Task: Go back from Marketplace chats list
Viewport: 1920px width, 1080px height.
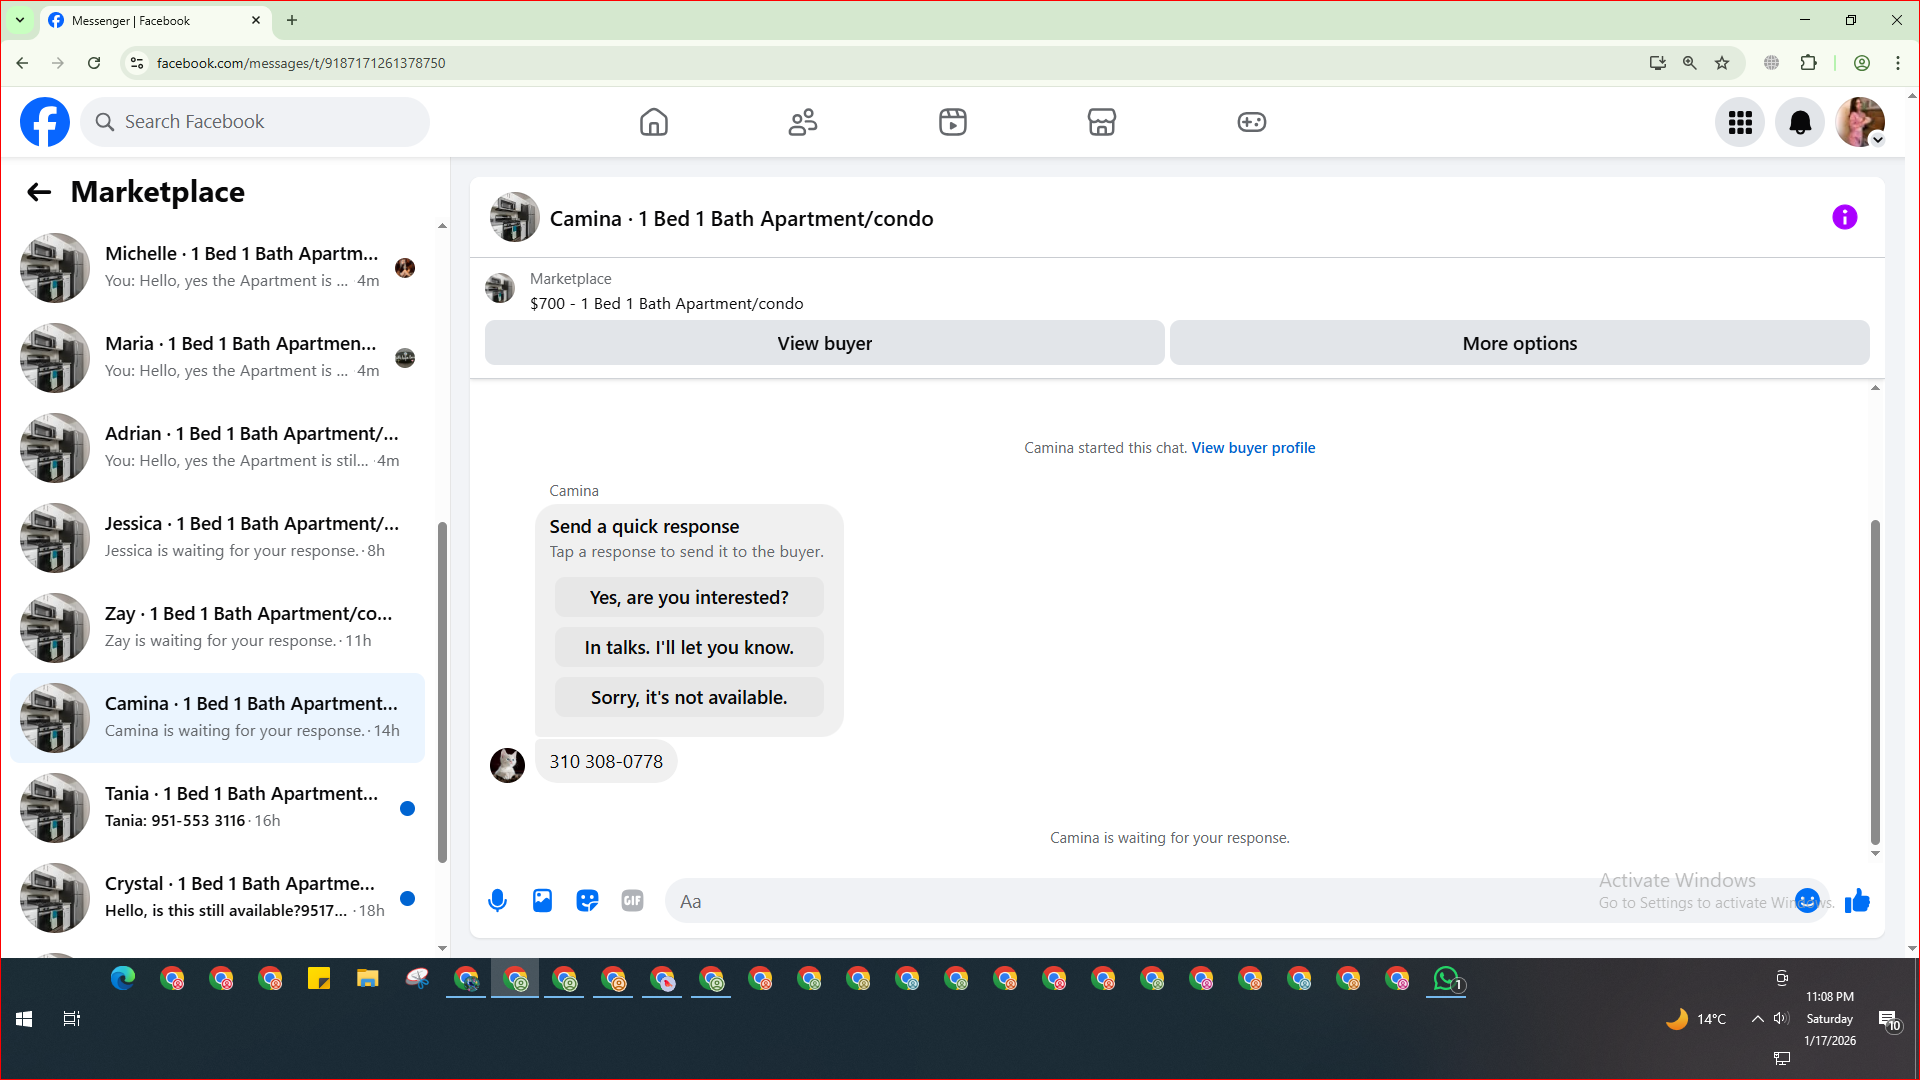Action: click(39, 192)
